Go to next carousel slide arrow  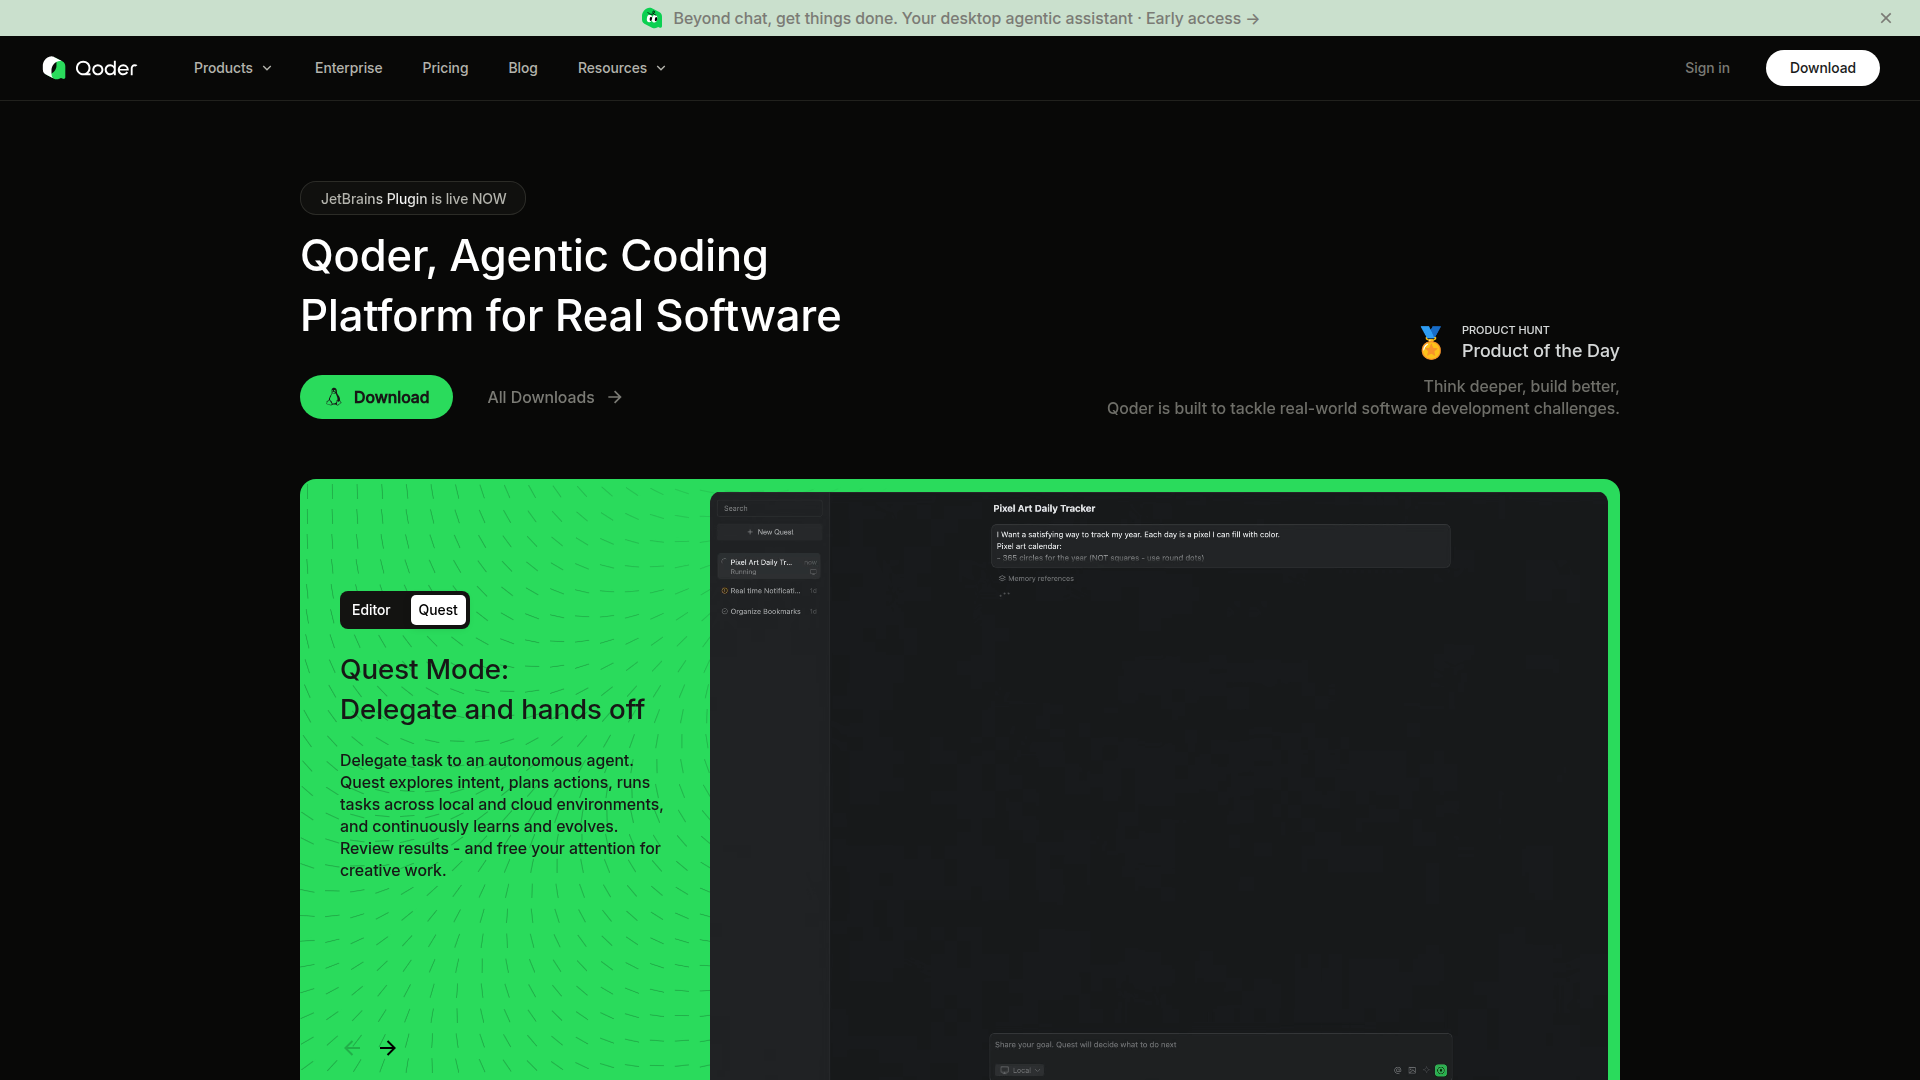click(x=388, y=1047)
